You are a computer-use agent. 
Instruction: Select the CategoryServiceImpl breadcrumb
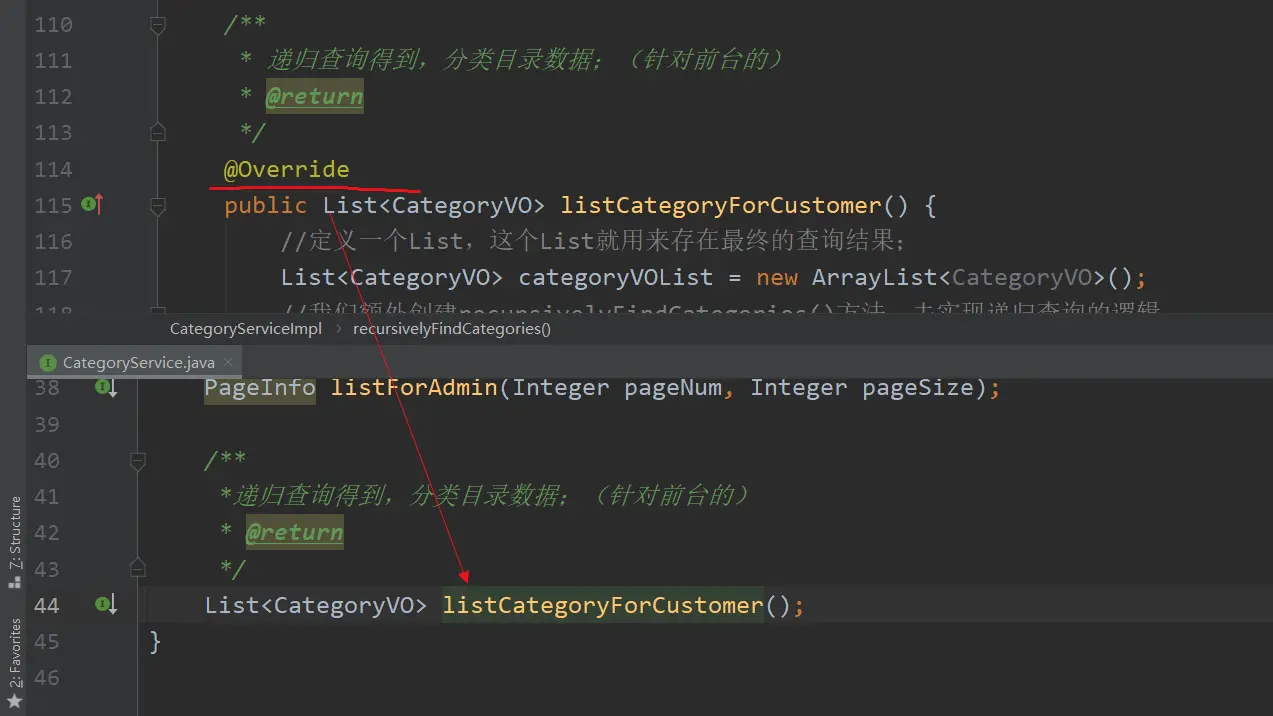click(x=246, y=328)
